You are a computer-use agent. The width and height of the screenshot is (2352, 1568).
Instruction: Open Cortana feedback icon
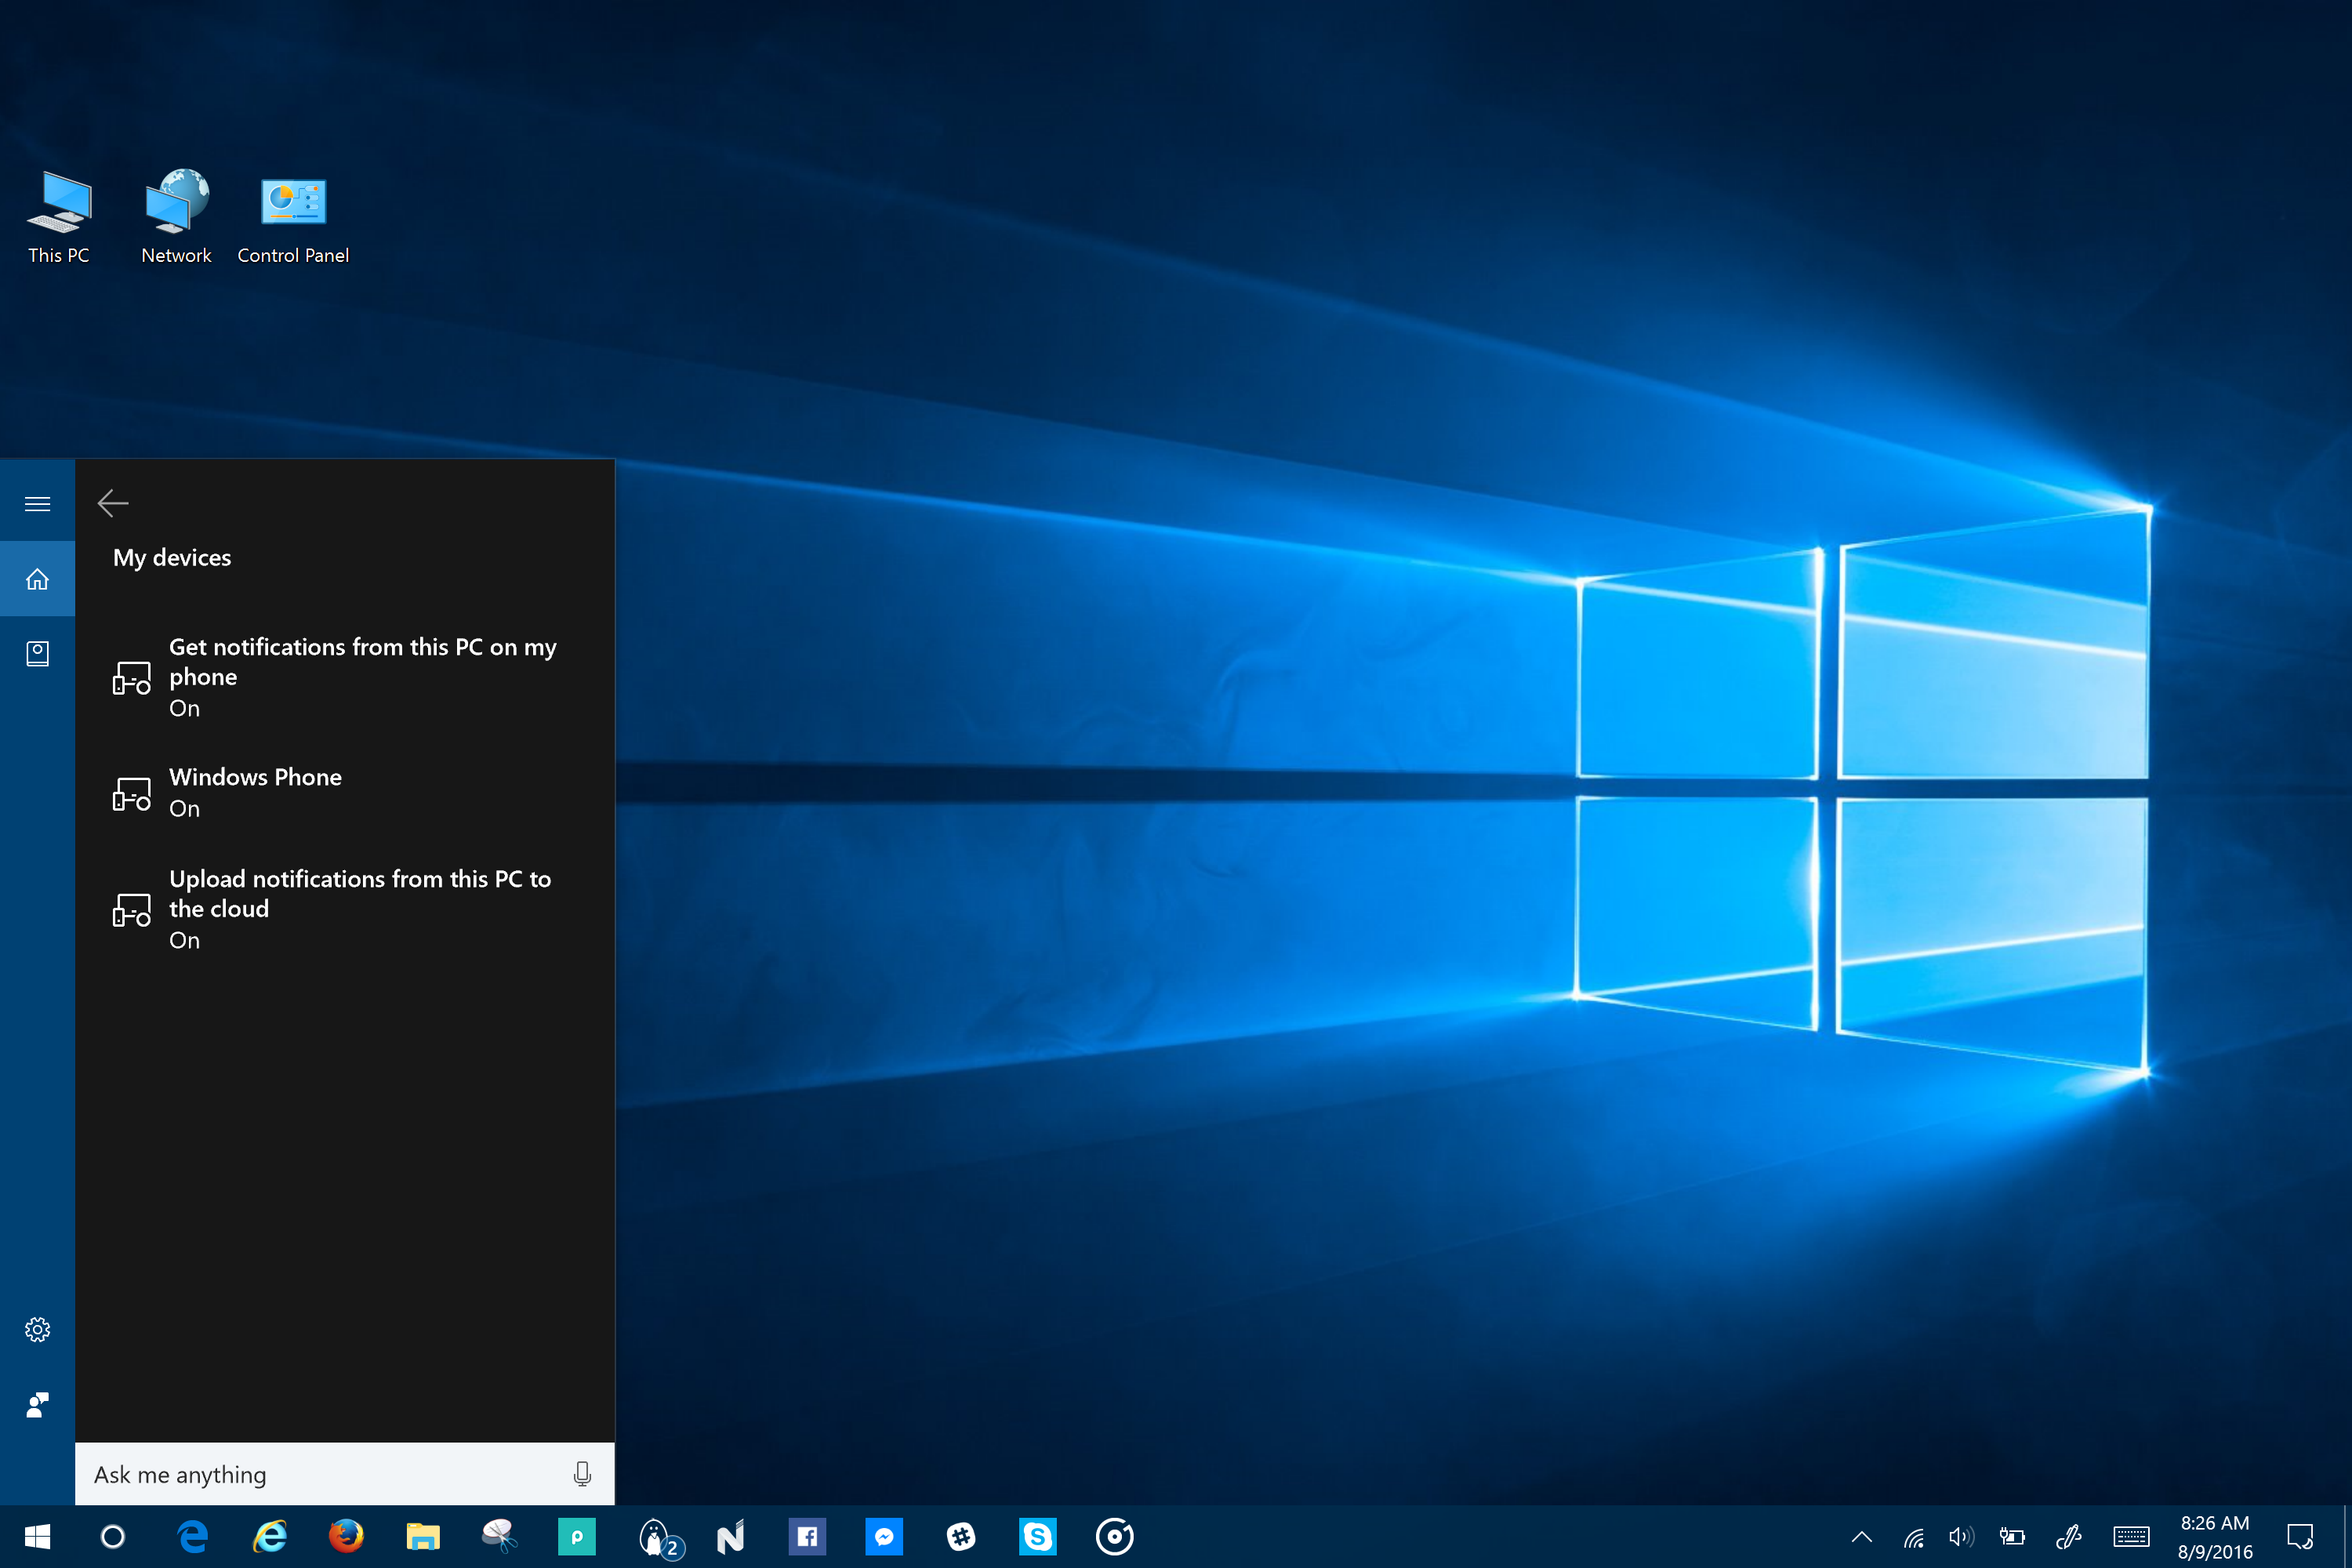coord(37,1405)
